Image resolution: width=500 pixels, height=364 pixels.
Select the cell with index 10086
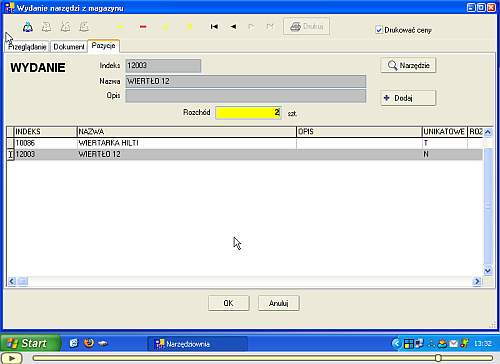point(45,143)
